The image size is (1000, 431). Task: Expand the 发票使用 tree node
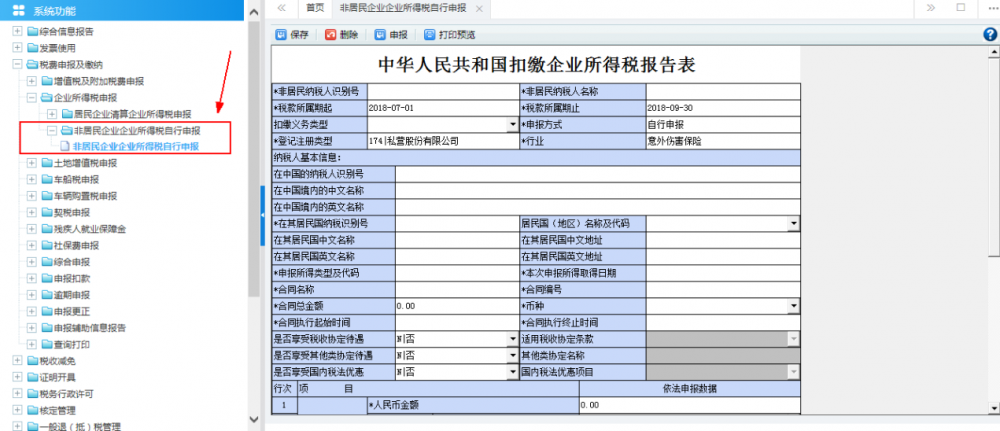click(x=17, y=48)
